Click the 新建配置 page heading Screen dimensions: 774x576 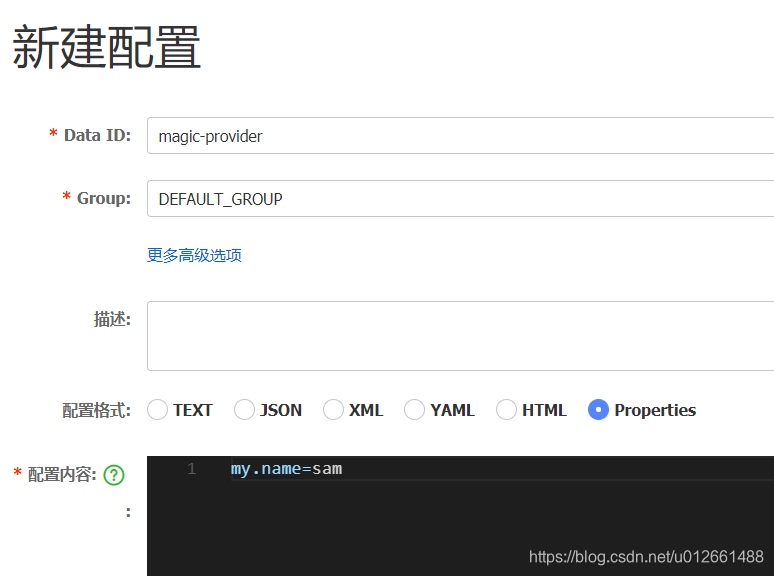pos(107,47)
